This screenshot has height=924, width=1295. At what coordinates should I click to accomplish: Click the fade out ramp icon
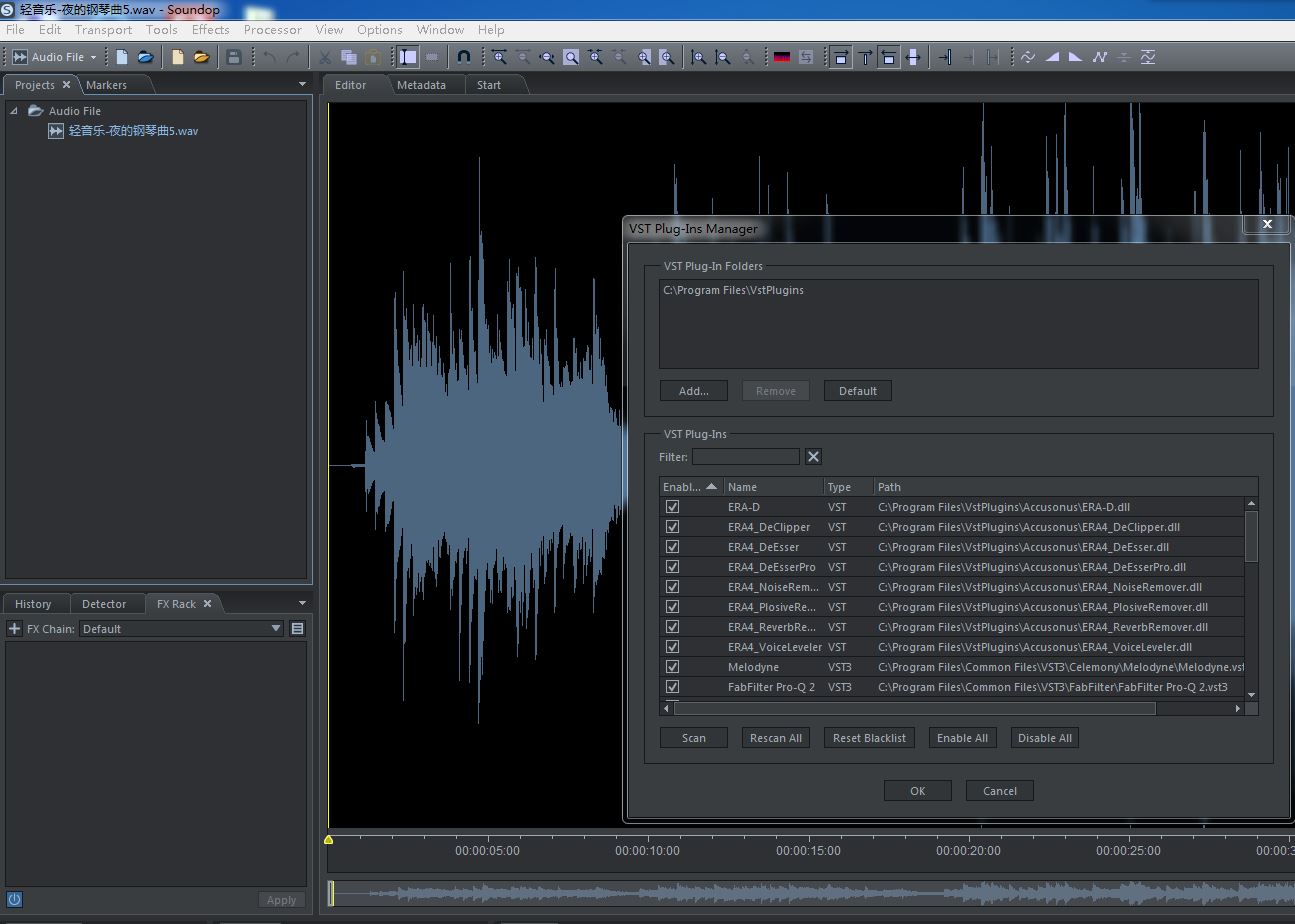click(x=1076, y=57)
